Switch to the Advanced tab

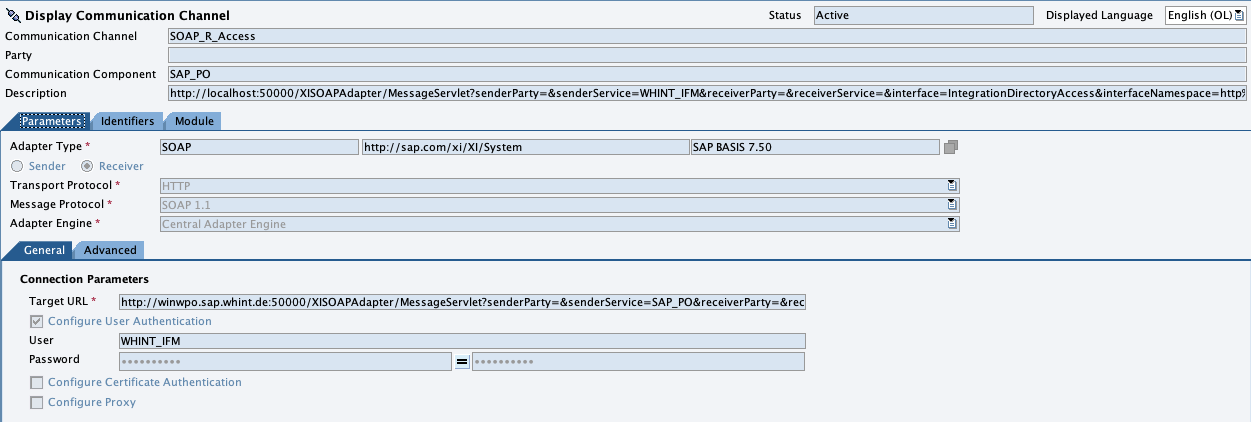(x=110, y=250)
